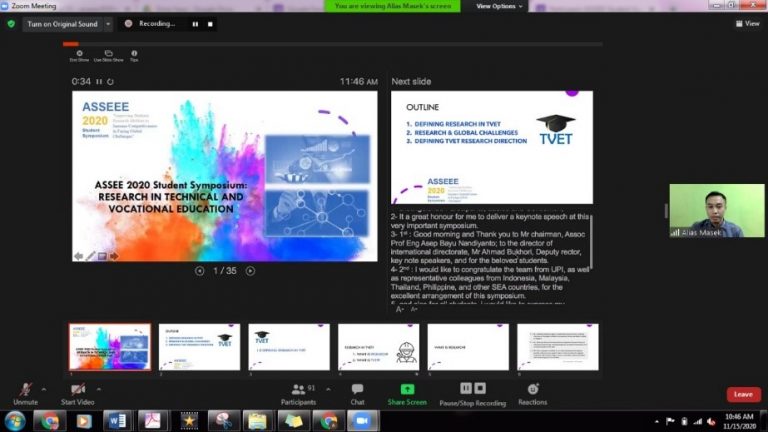Open the sticky notes taskbar icon

pyautogui.click(x=293, y=421)
